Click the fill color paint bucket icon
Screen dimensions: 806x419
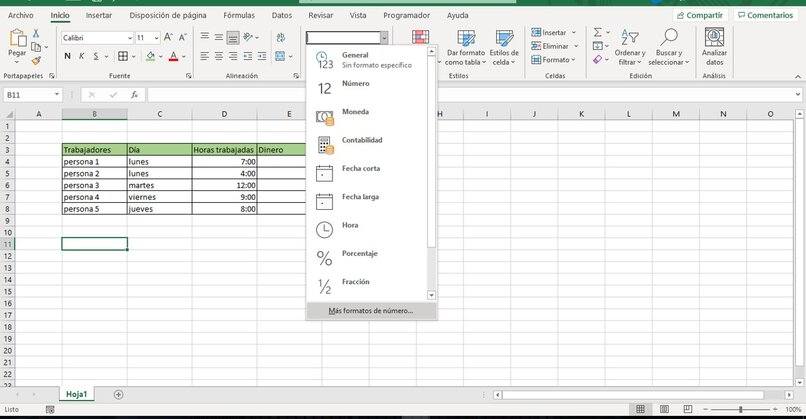[x=151, y=56]
